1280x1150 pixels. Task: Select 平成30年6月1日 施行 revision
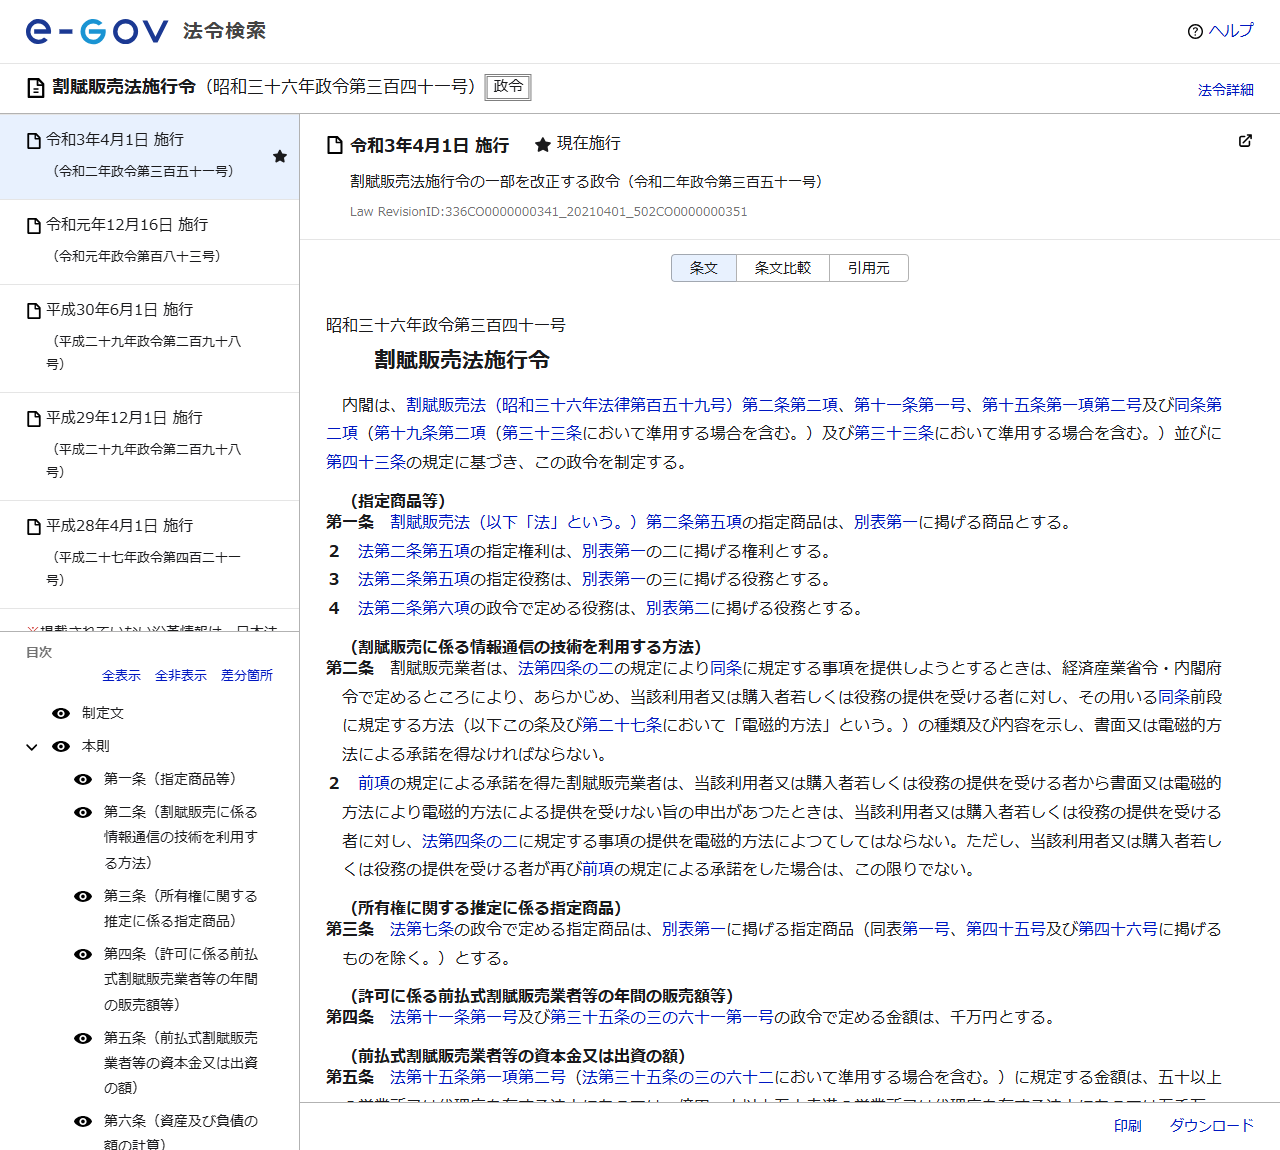point(150,338)
